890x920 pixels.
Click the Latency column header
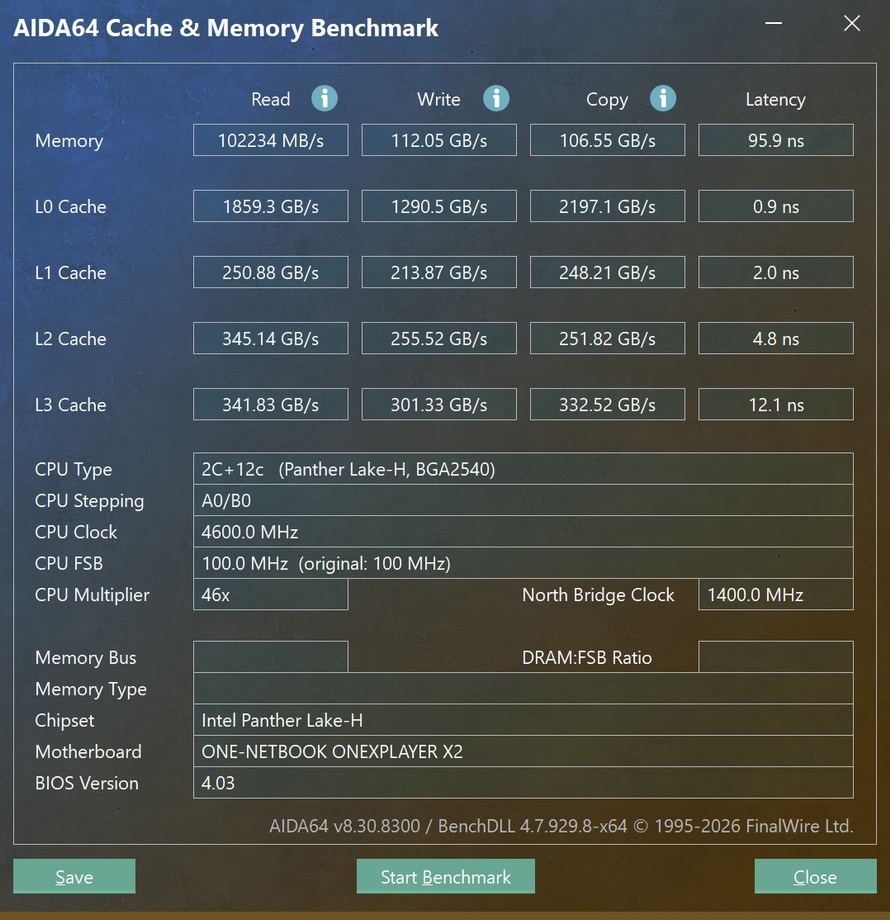tap(775, 99)
